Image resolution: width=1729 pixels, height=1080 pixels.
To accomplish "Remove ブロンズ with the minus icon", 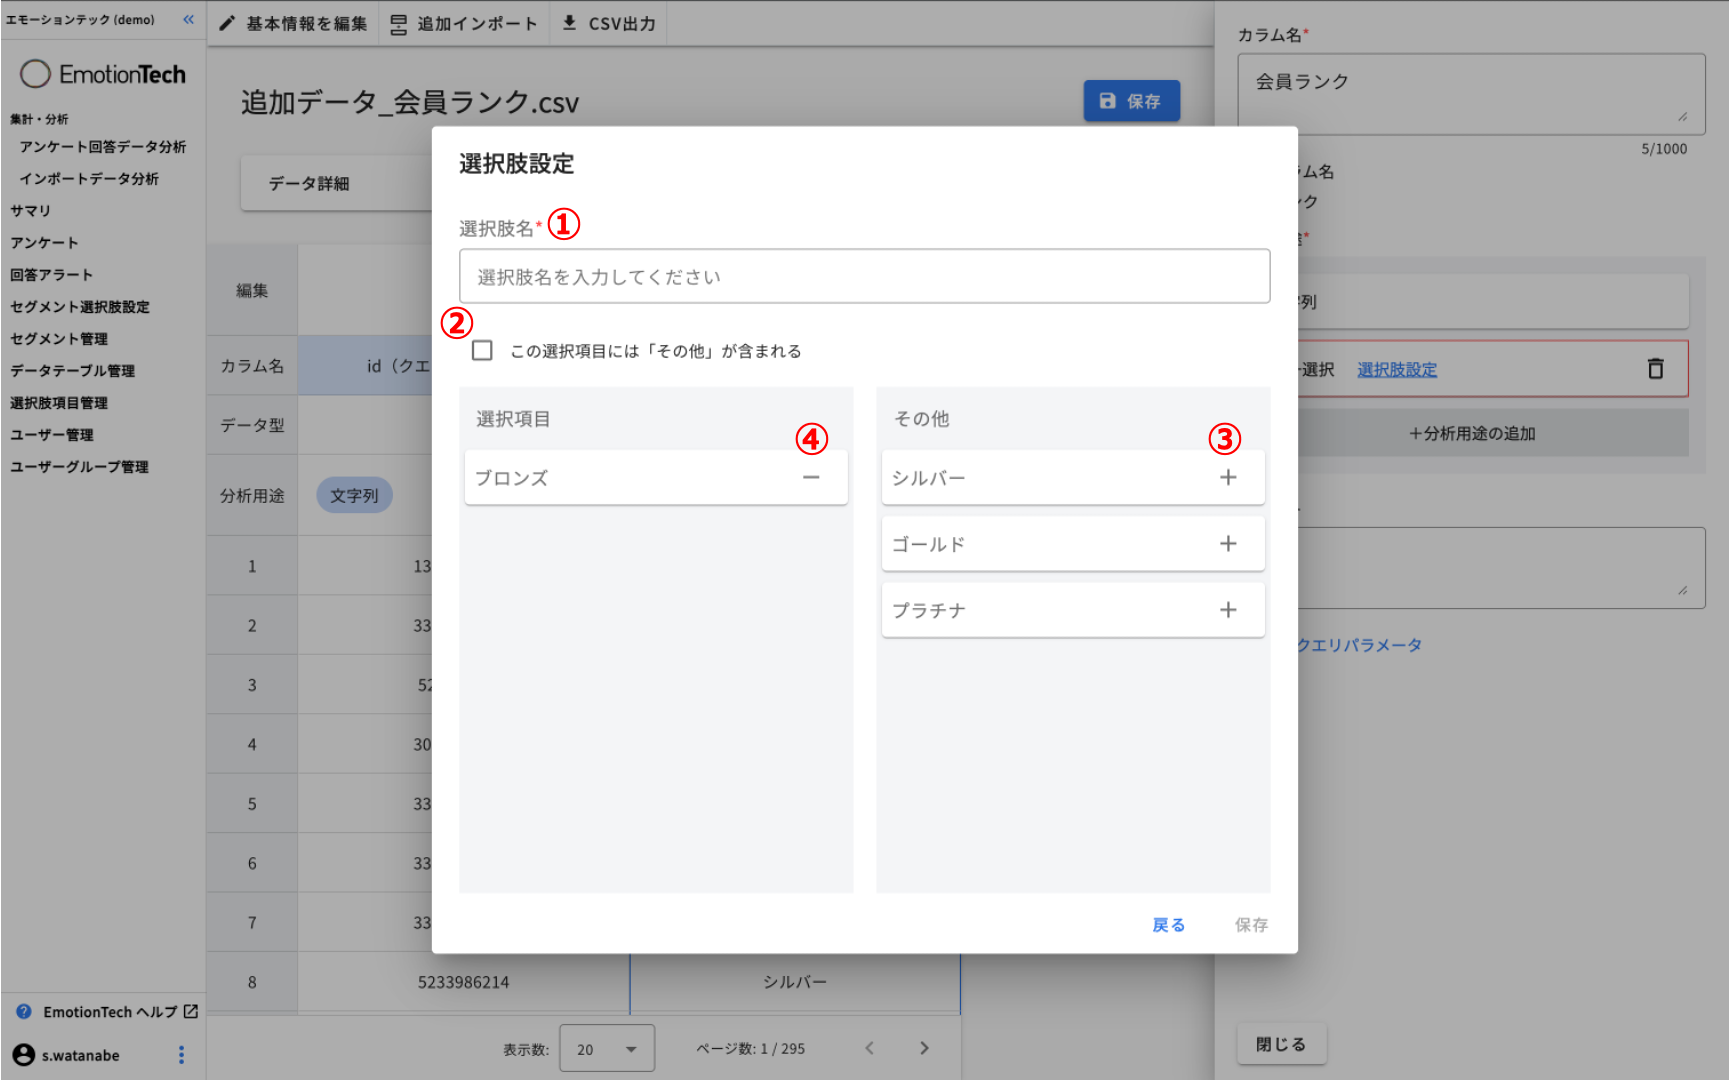I will pyautogui.click(x=811, y=478).
